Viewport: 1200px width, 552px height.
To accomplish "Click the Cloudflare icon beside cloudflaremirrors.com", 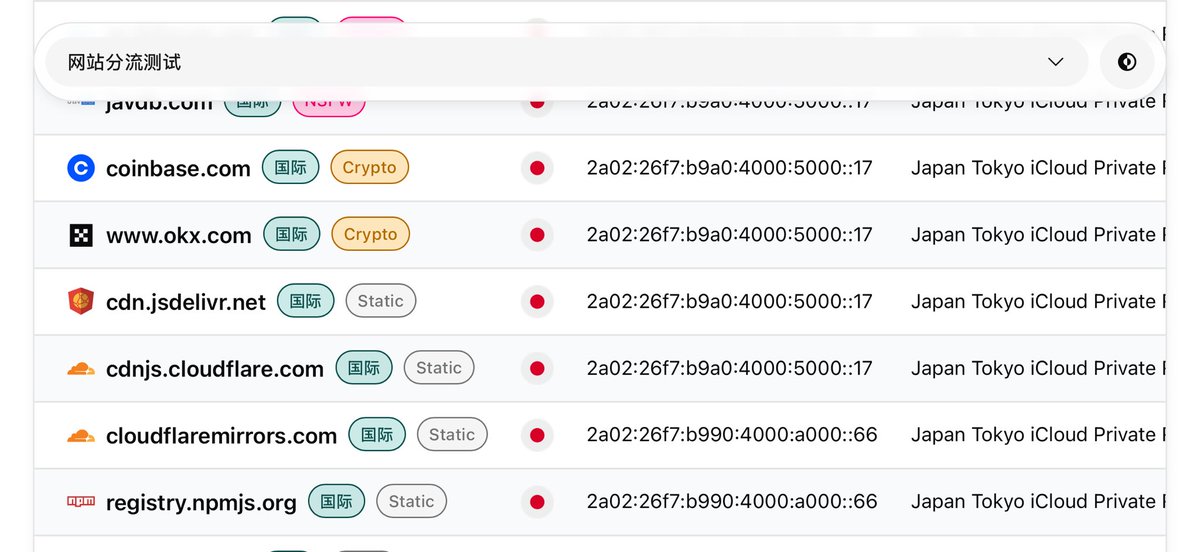I will tap(81, 435).
